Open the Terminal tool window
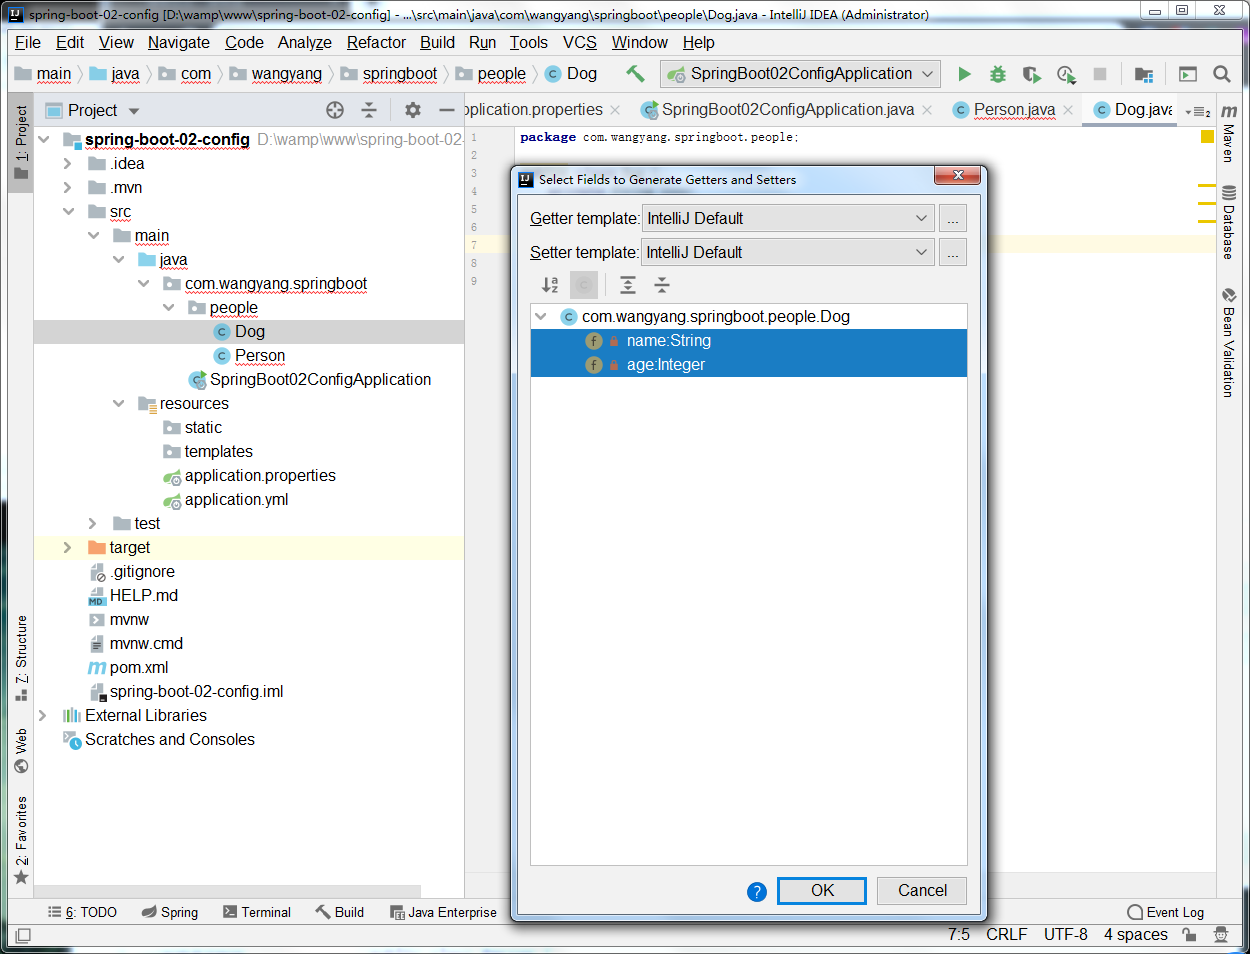Viewport: 1250px width, 954px height. 257,912
